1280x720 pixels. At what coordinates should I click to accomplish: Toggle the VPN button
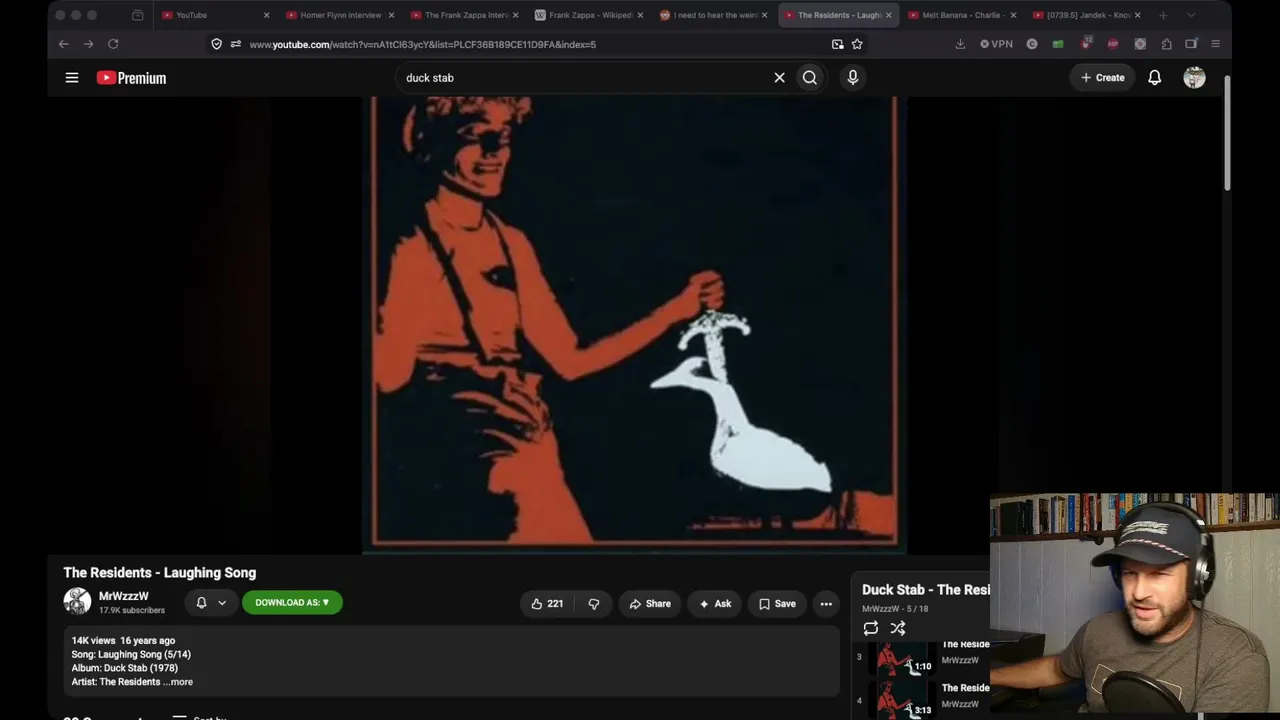tap(996, 44)
